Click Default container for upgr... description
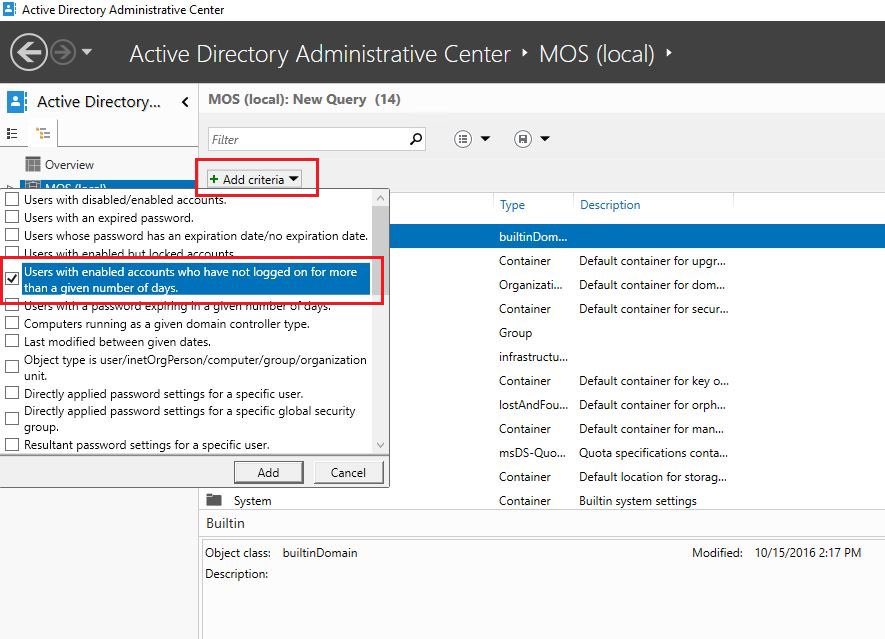The image size is (885, 639). pyautogui.click(x=652, y=261)
